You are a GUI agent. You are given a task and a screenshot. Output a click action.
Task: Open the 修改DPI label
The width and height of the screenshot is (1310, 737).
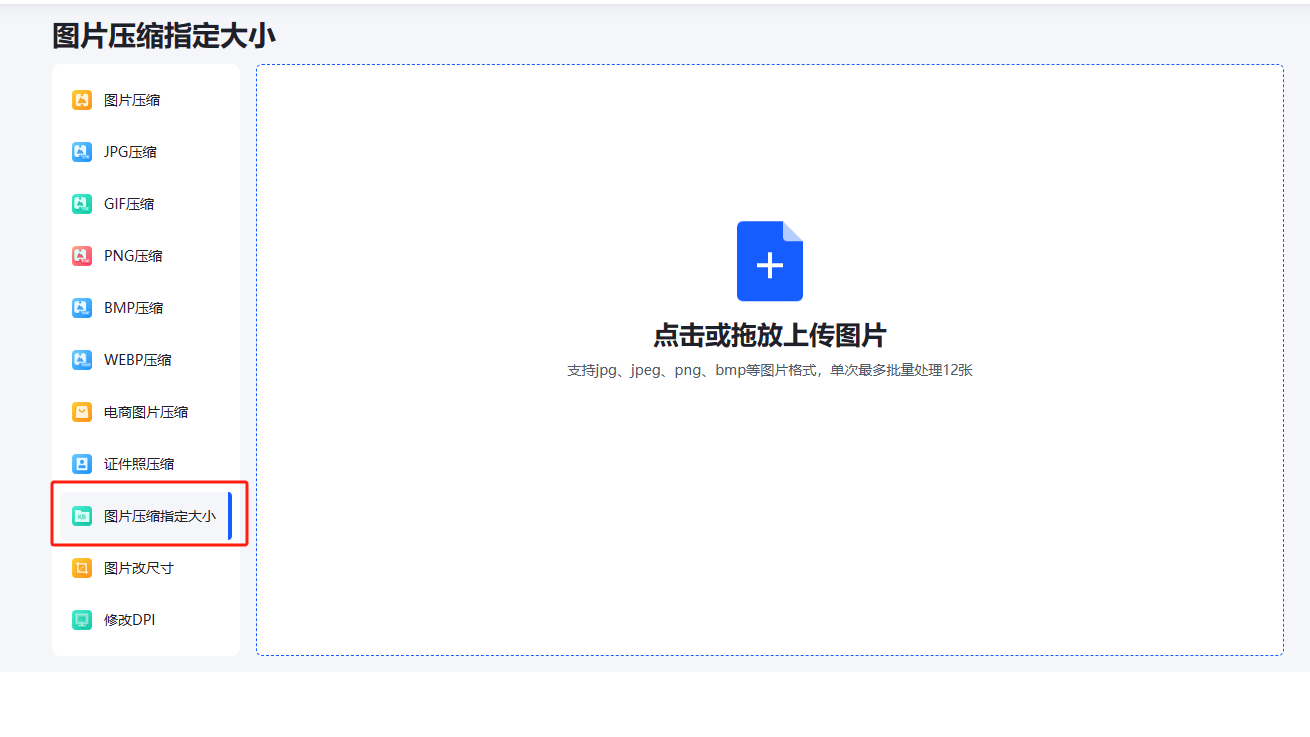[130, 620]
